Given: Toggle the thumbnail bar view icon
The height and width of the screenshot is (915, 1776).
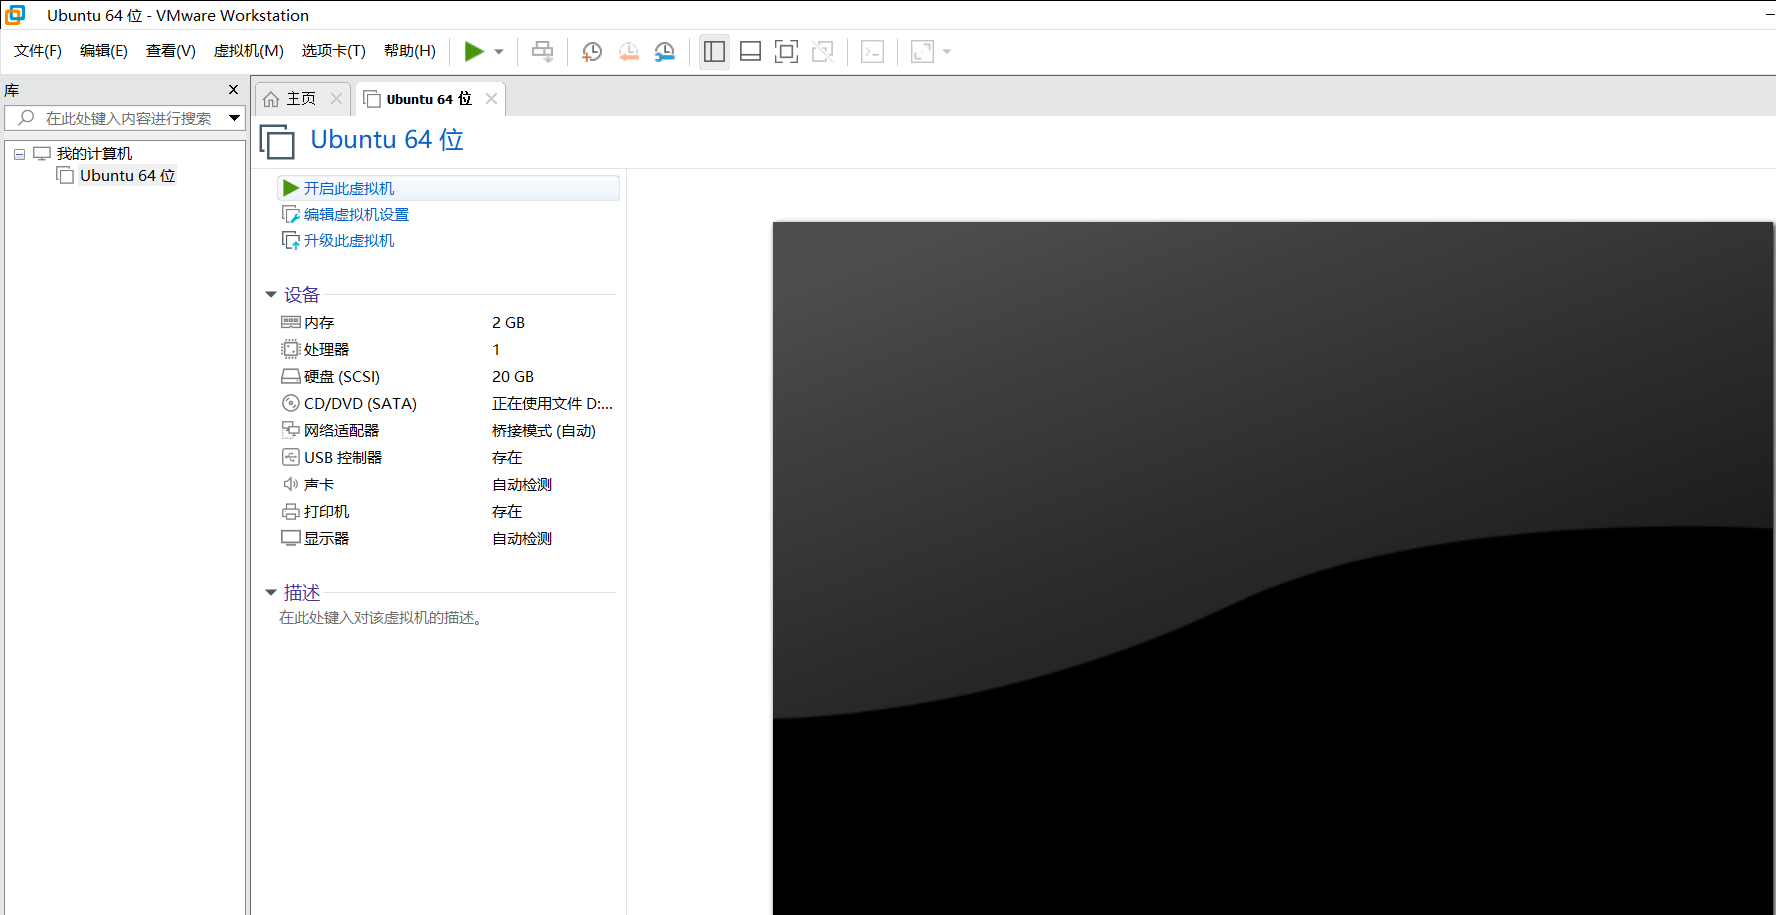Looking at the screenshot, I should click(x=751, y=51).
